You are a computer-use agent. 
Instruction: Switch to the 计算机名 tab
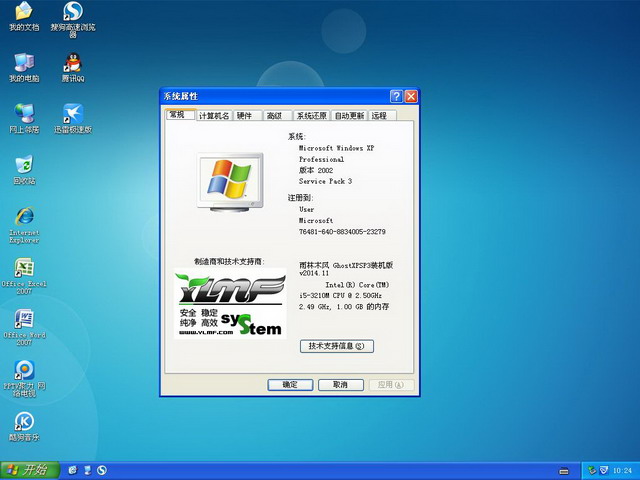coord(214,116)
